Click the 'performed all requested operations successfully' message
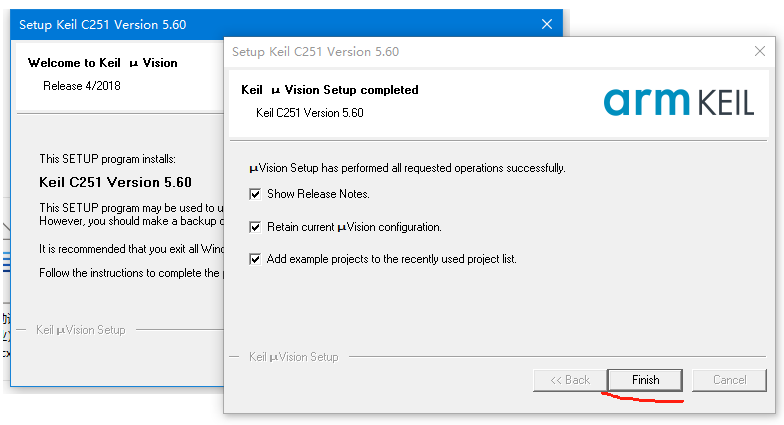Viewport: 784px width, 425px height. pyautogui.click(x=407, y=168)
